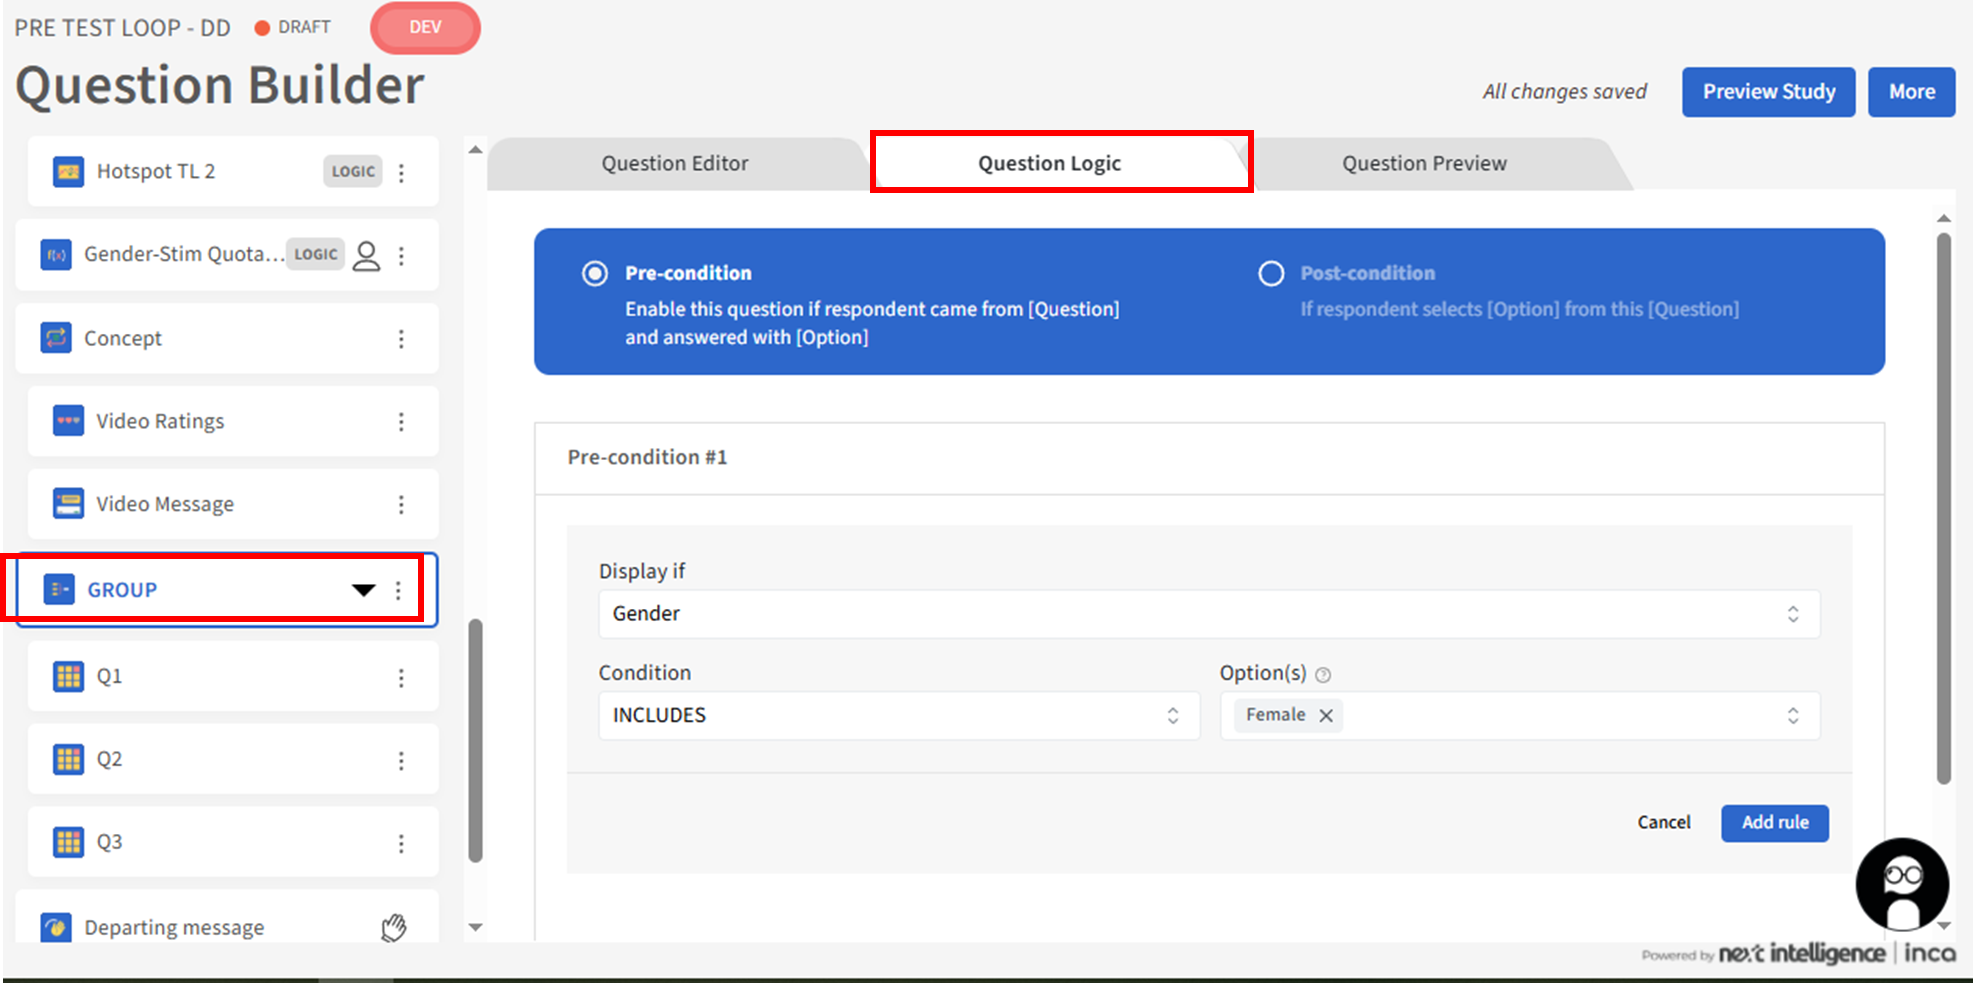Click the Preview Study button
This screenshot has width=1973, height=983.
(x=1768, y=92)
